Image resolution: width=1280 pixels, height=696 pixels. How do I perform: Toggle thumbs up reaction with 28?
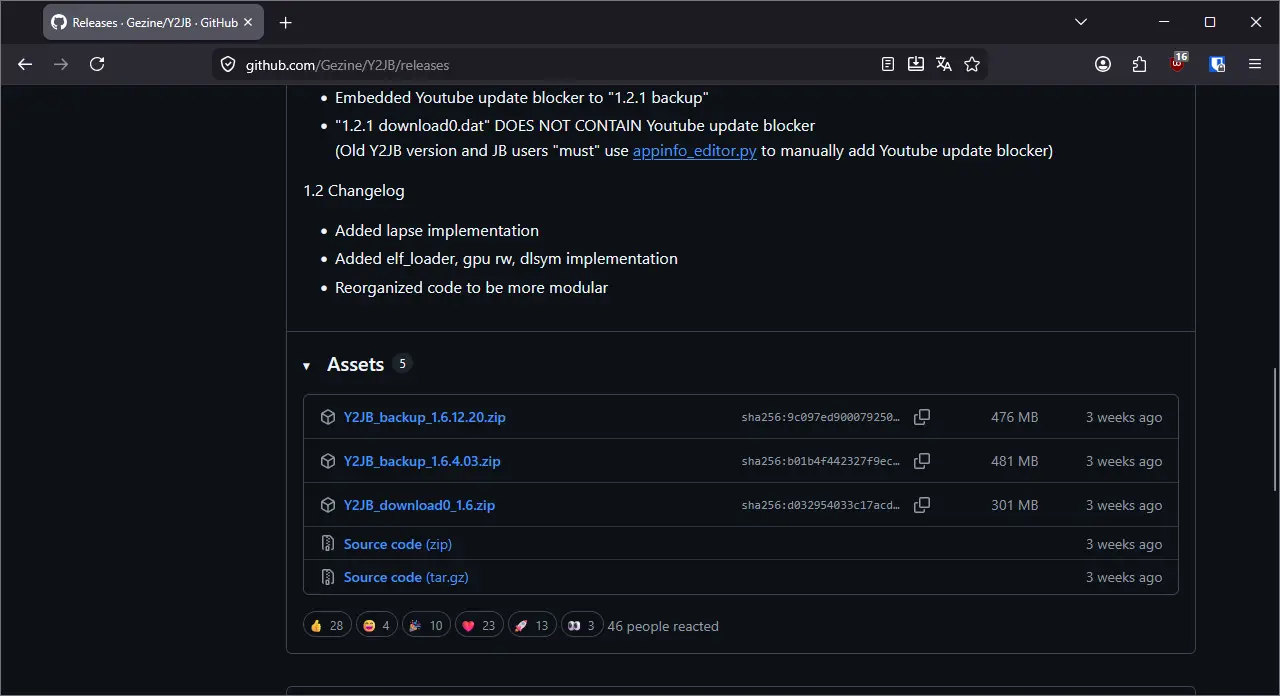point(327,626)
